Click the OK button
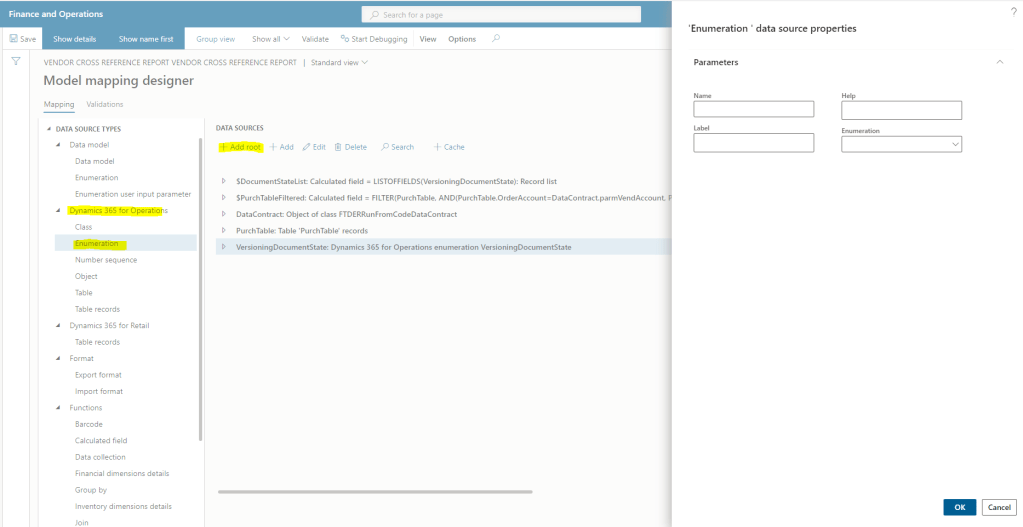The width and height of the screenshot is (1023, 527). (959, 507)
